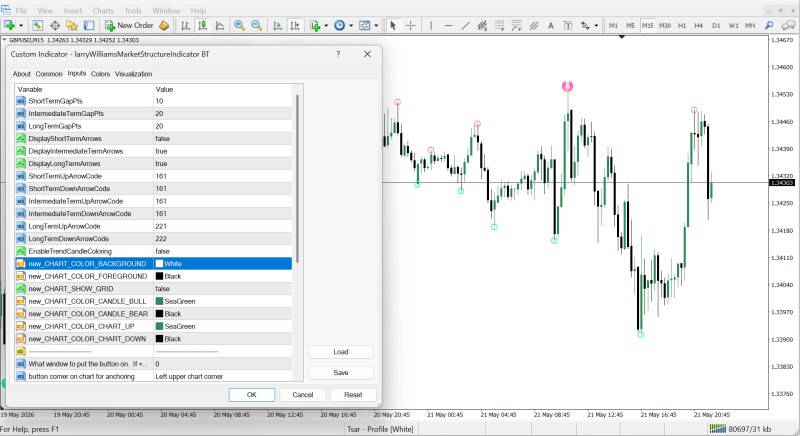Switch timeframe to M5
The image size is (800, 436).
[631, 25]
